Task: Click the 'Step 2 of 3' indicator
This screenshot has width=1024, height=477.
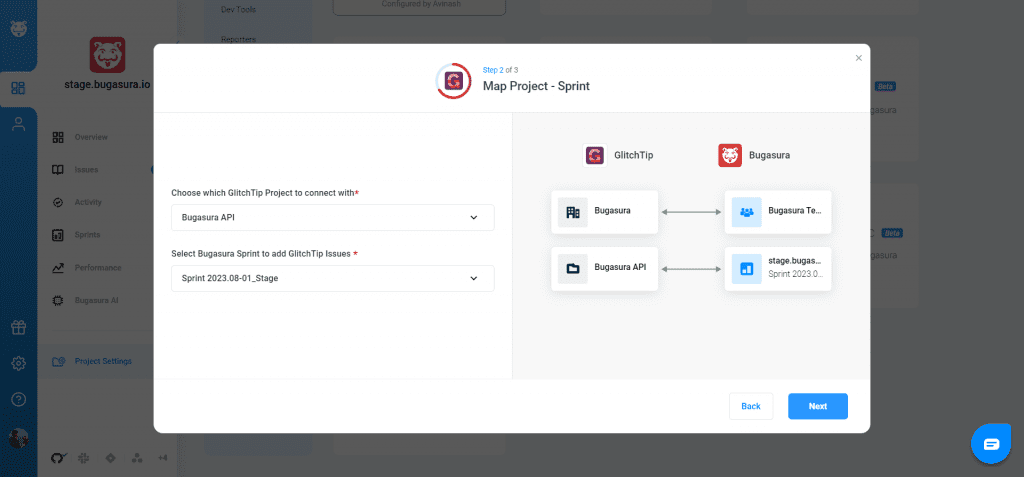Action: 500,70
